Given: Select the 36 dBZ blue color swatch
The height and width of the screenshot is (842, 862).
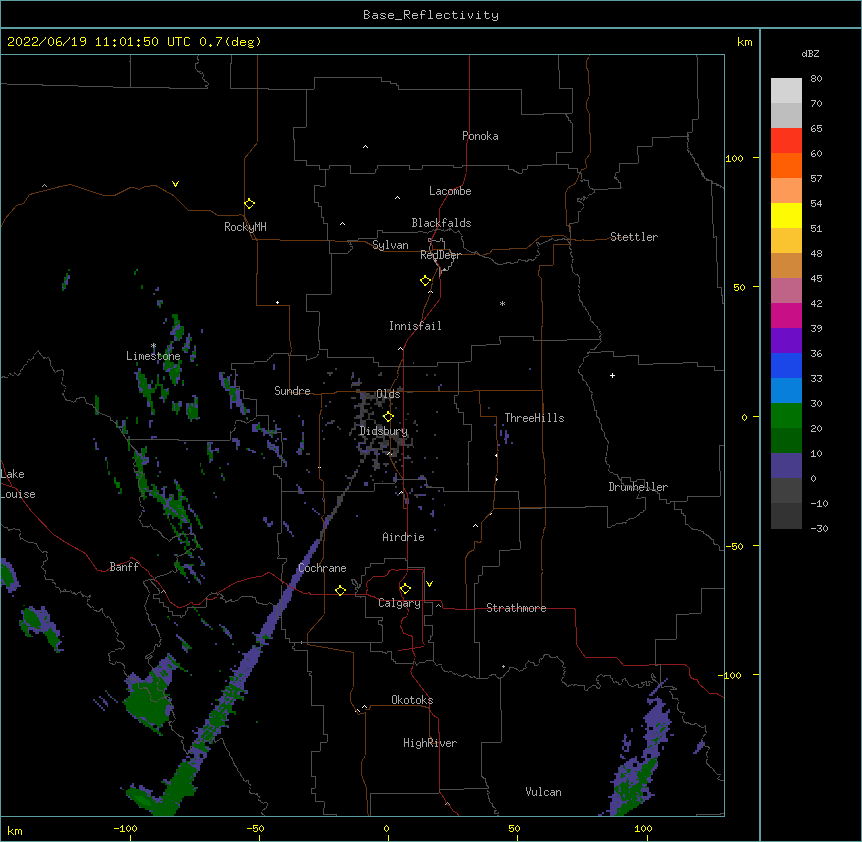Looking at the screenshot, I should [x=786, y=365].
